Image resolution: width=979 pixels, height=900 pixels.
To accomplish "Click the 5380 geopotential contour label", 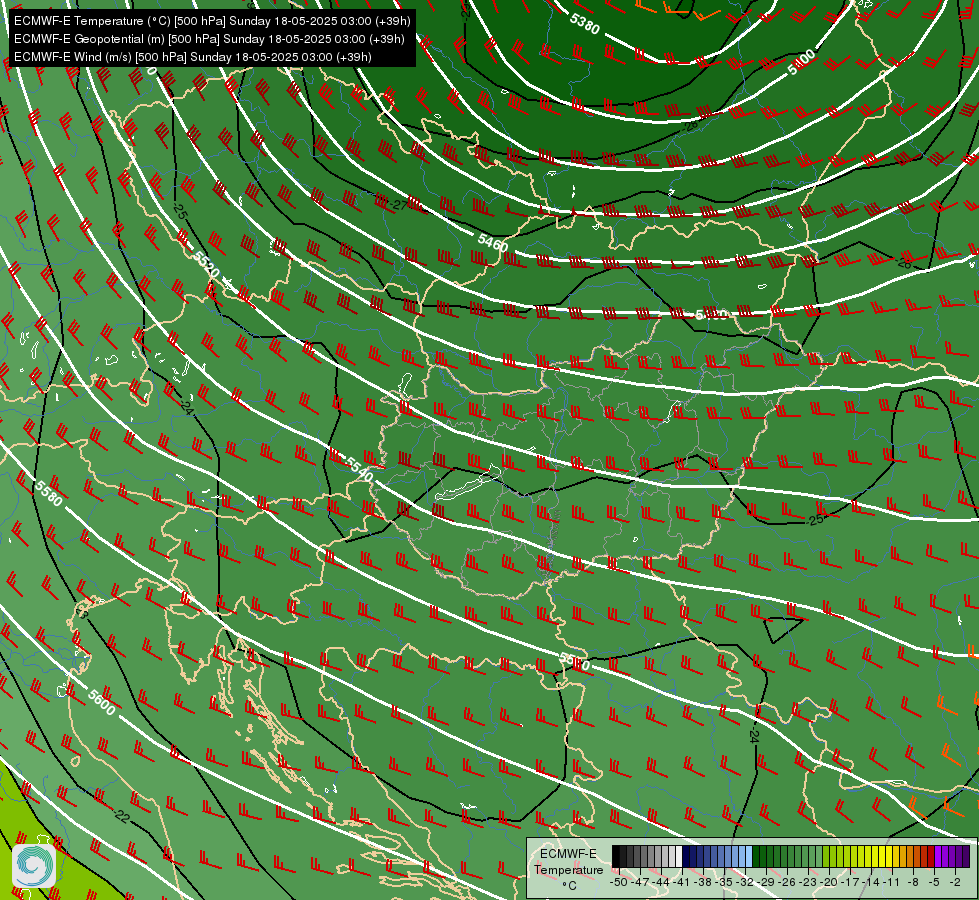I will coord(584,23).
